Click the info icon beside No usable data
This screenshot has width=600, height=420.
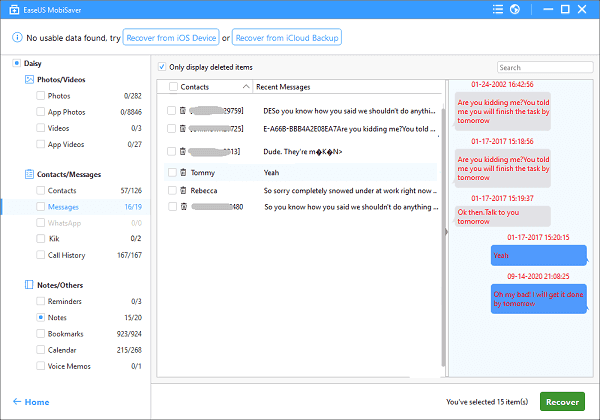[17, 37]
